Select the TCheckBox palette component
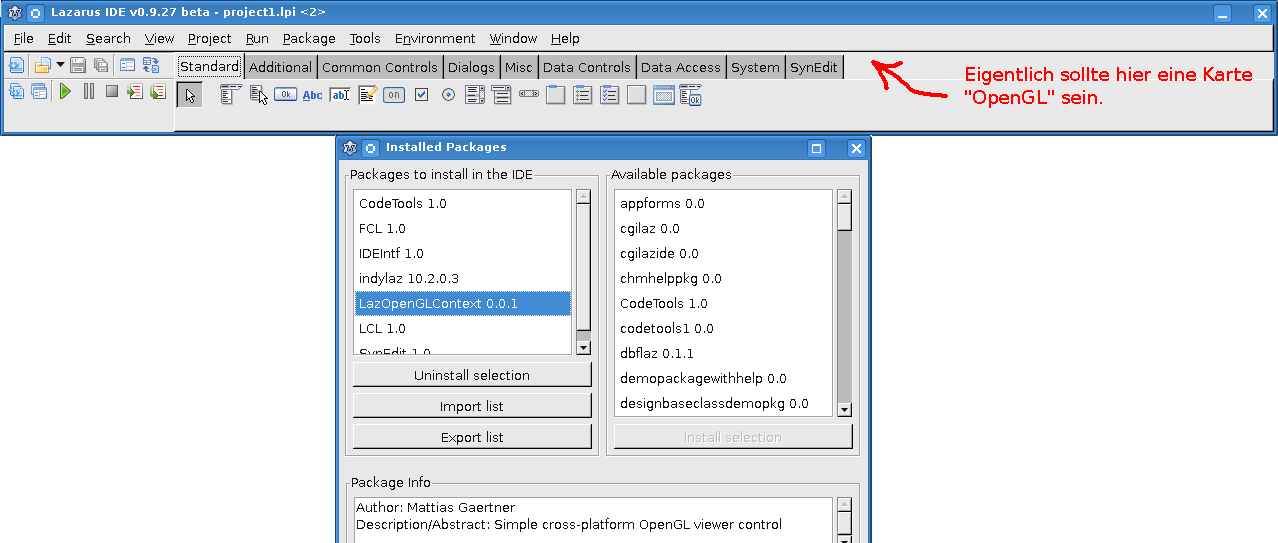 pos(421,95)
